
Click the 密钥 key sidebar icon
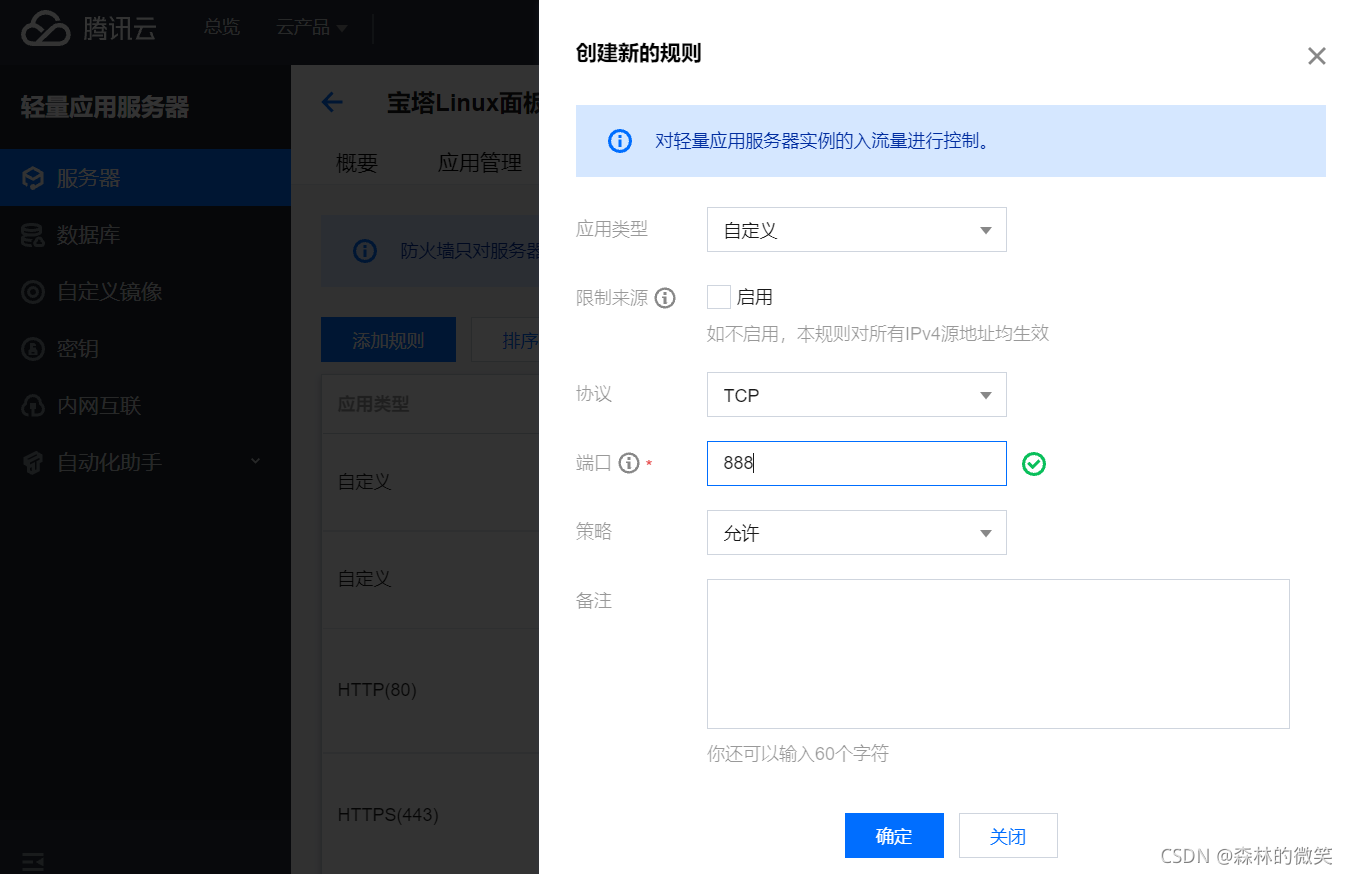click(x=33, y=349)
